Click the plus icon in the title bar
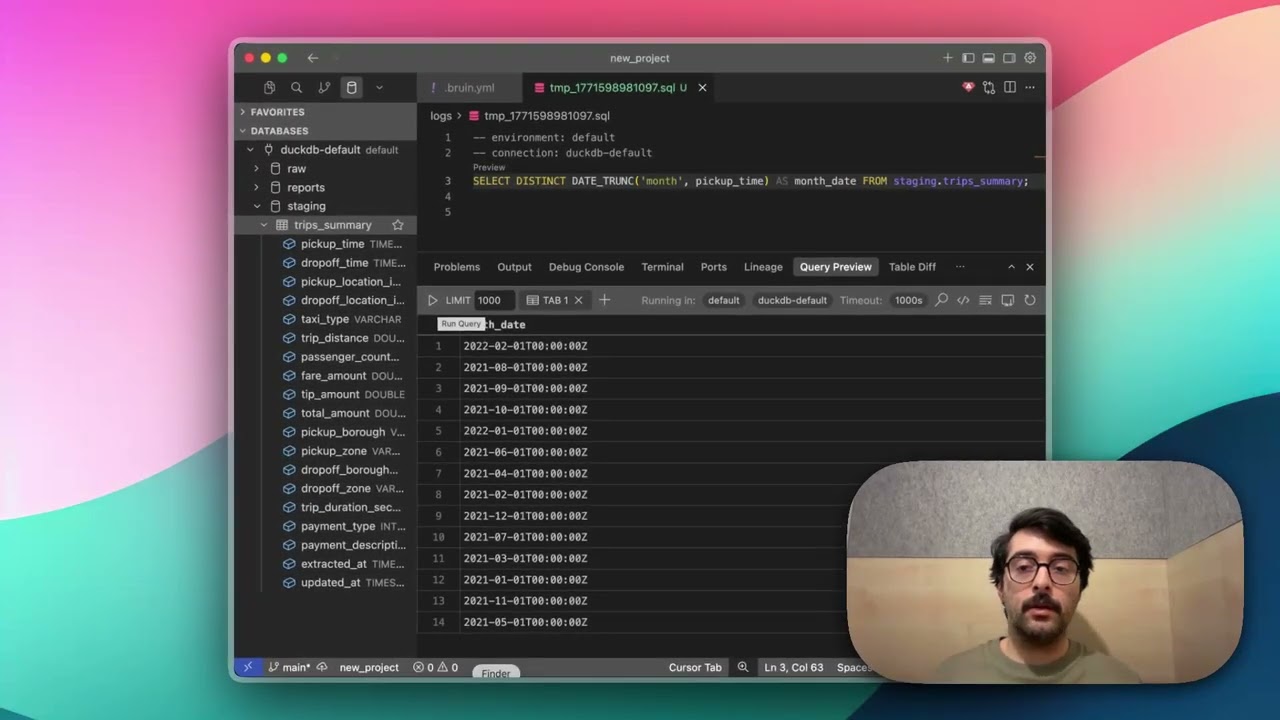1280x720 pixels. point(947,58)
